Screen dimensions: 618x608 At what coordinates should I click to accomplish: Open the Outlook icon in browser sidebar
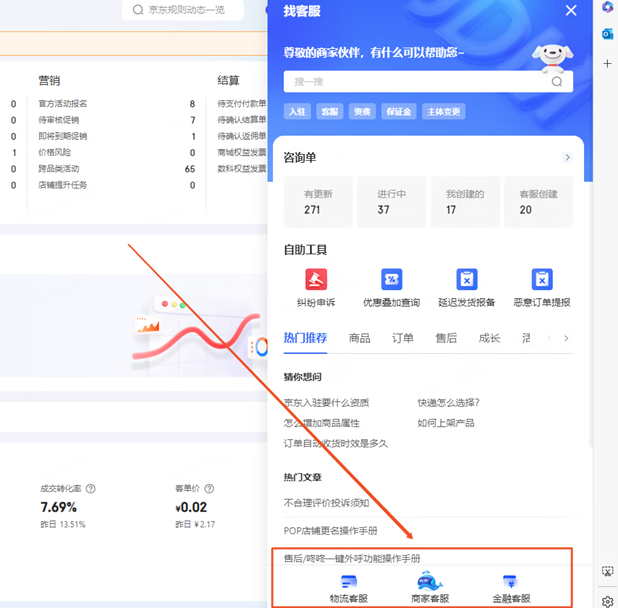click(607, 34)
